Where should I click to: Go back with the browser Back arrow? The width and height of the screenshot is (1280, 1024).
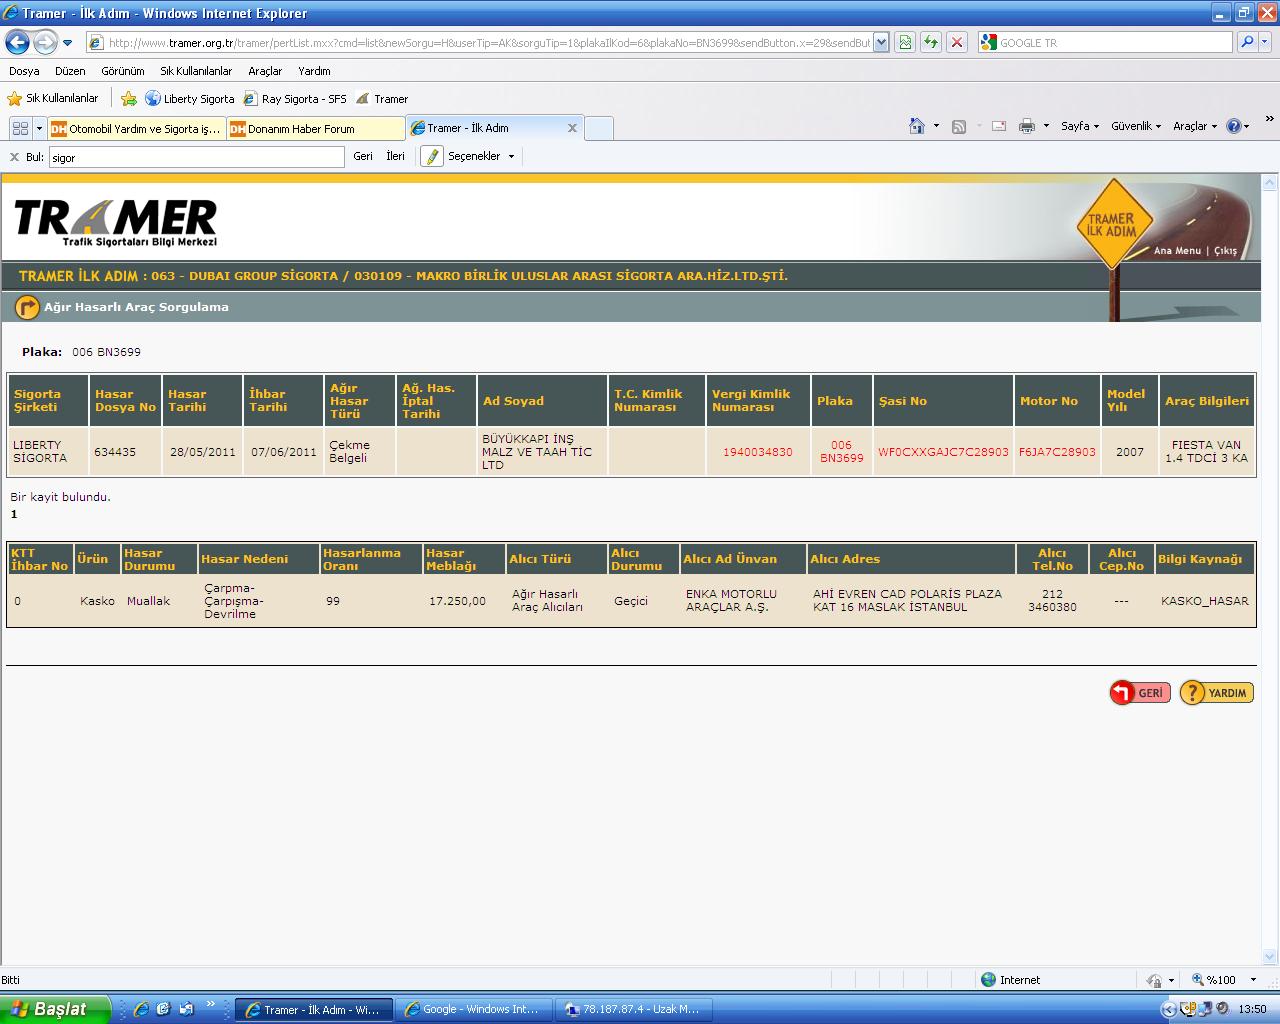(17, 42)
